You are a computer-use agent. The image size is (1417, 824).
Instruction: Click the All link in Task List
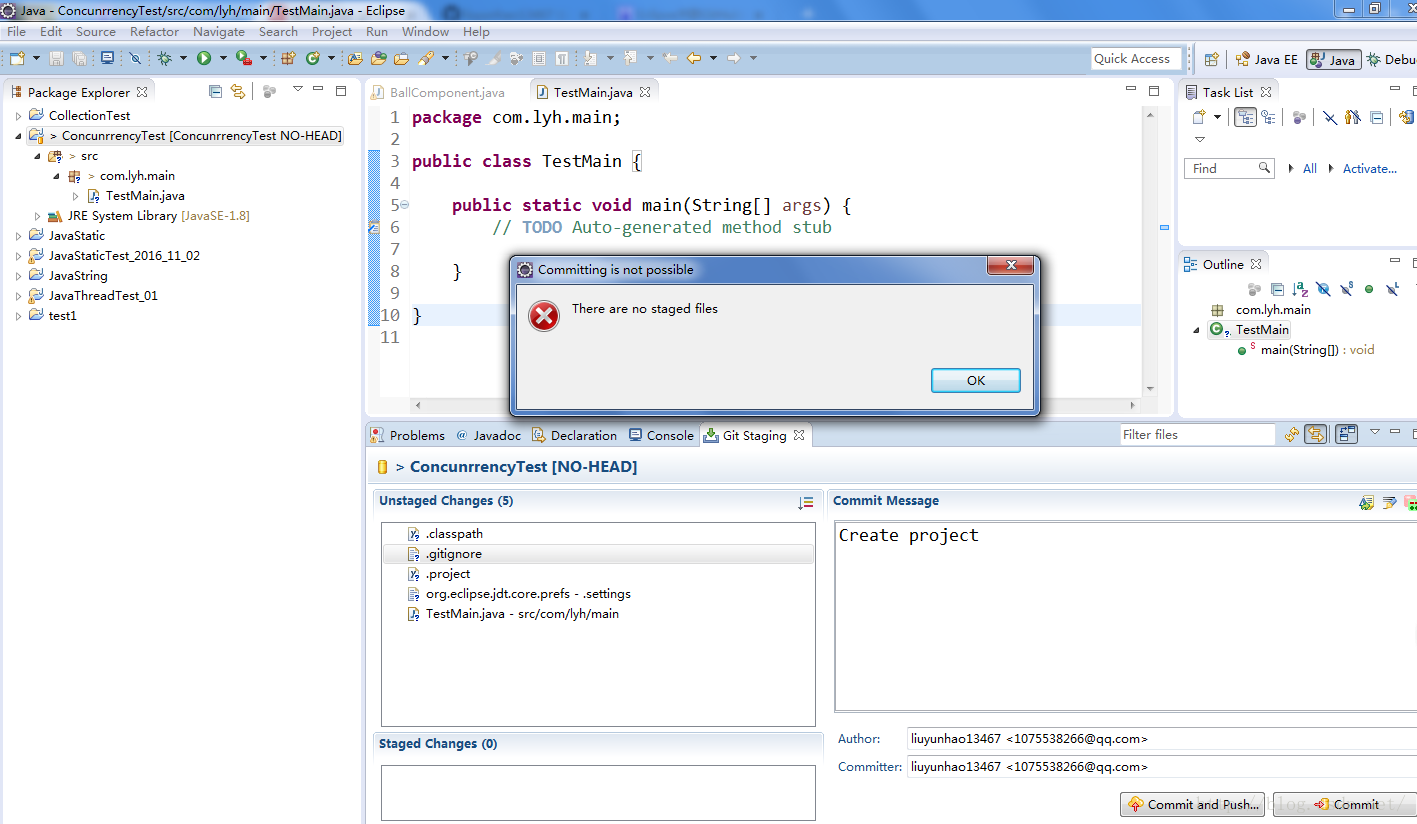[x=1309, y=169]
